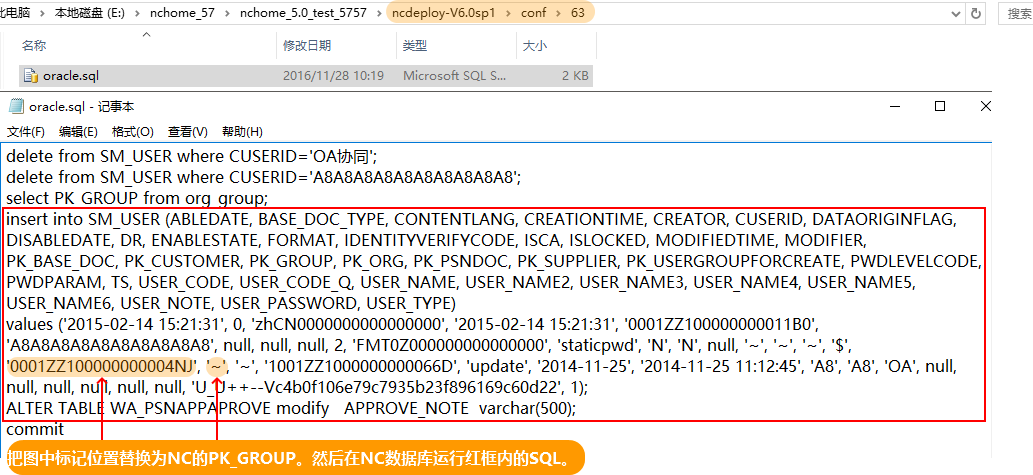
Task: Minimize the Notepad window
Action: [x=893, y=106]
